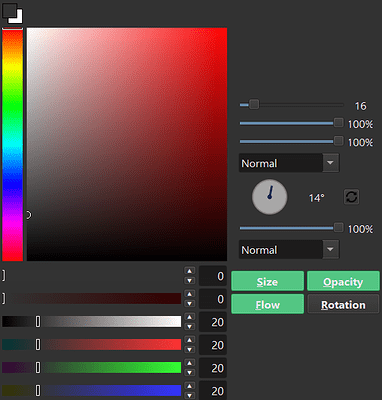Click up arrow beside the green slider
The height and width of the screenshot is (400, 382).
190,363
